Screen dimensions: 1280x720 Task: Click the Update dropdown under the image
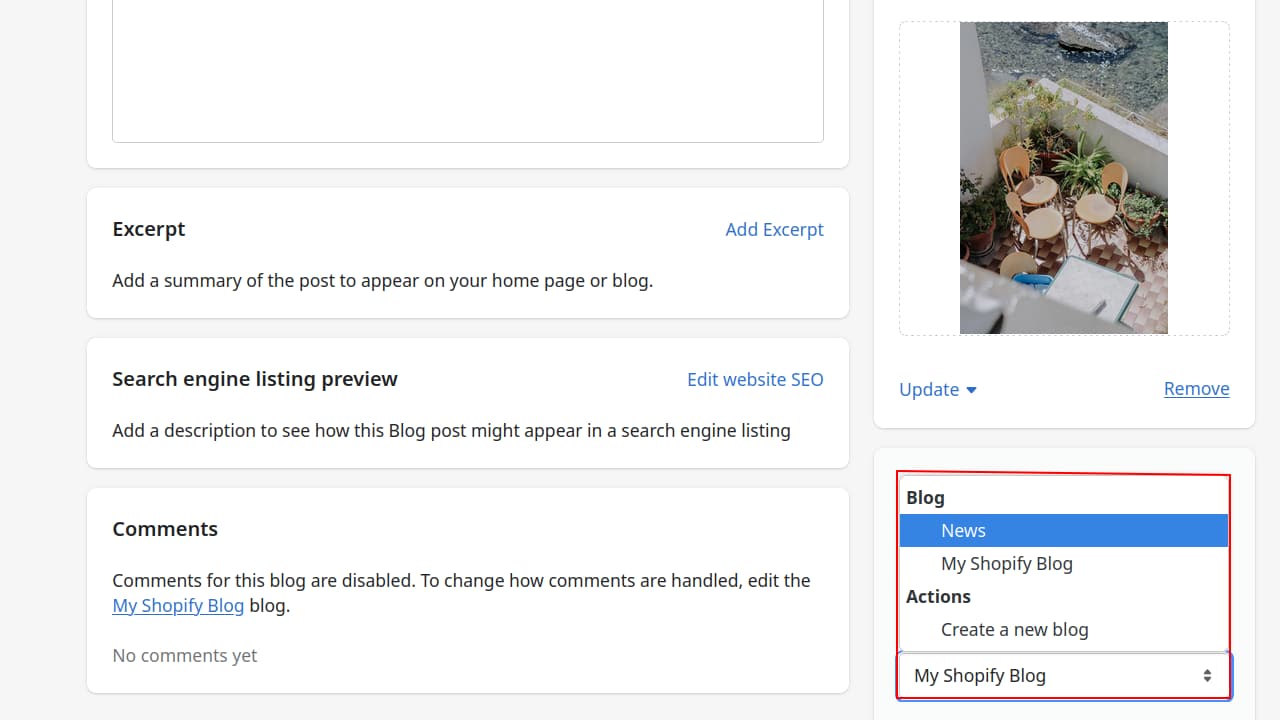tap(937, 389)
